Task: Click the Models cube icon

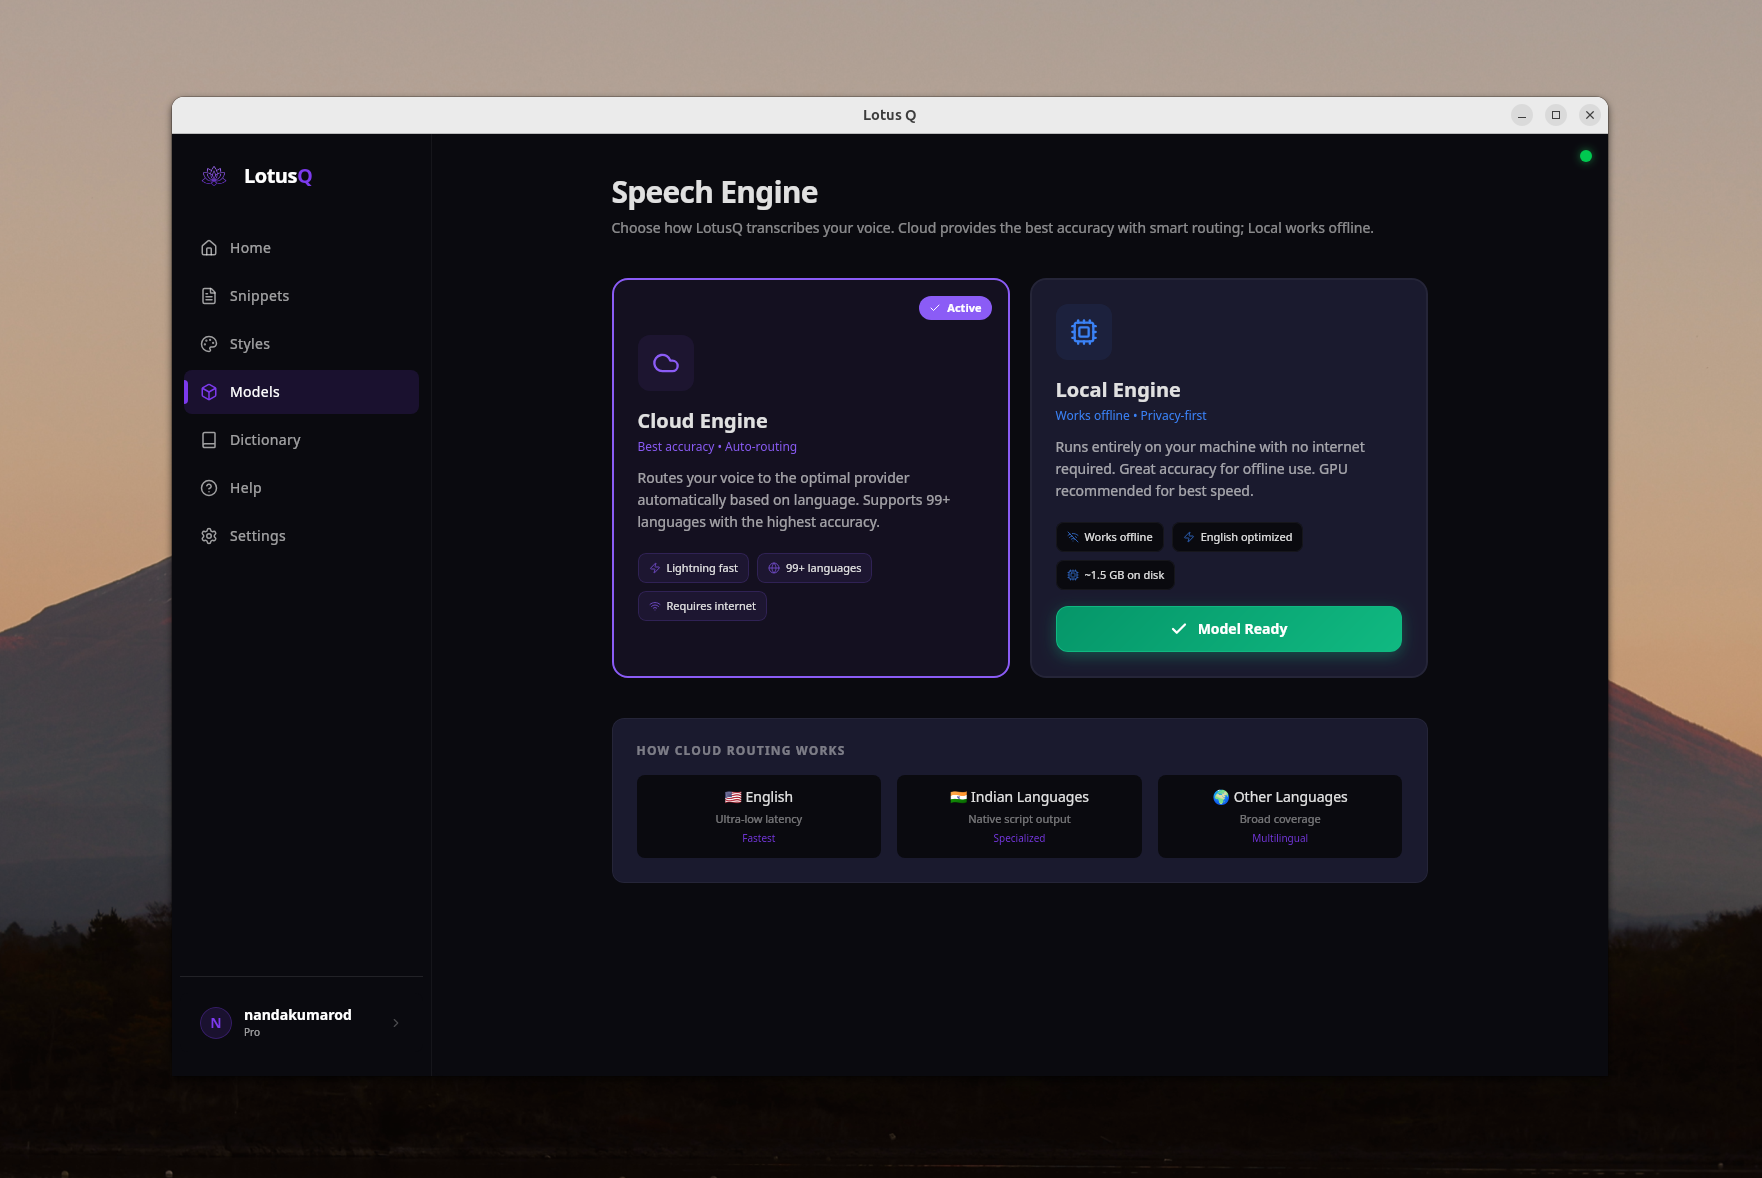Action: [x=210, y=392]
